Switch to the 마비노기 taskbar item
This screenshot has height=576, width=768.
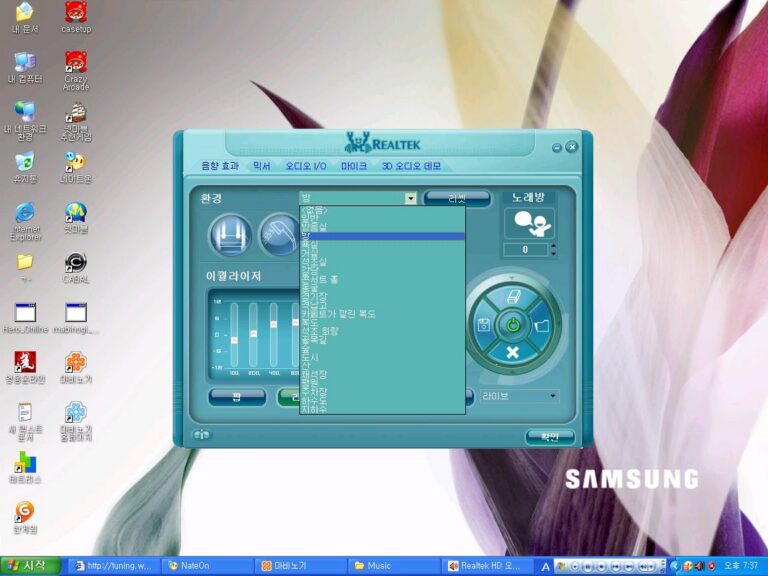301,566
